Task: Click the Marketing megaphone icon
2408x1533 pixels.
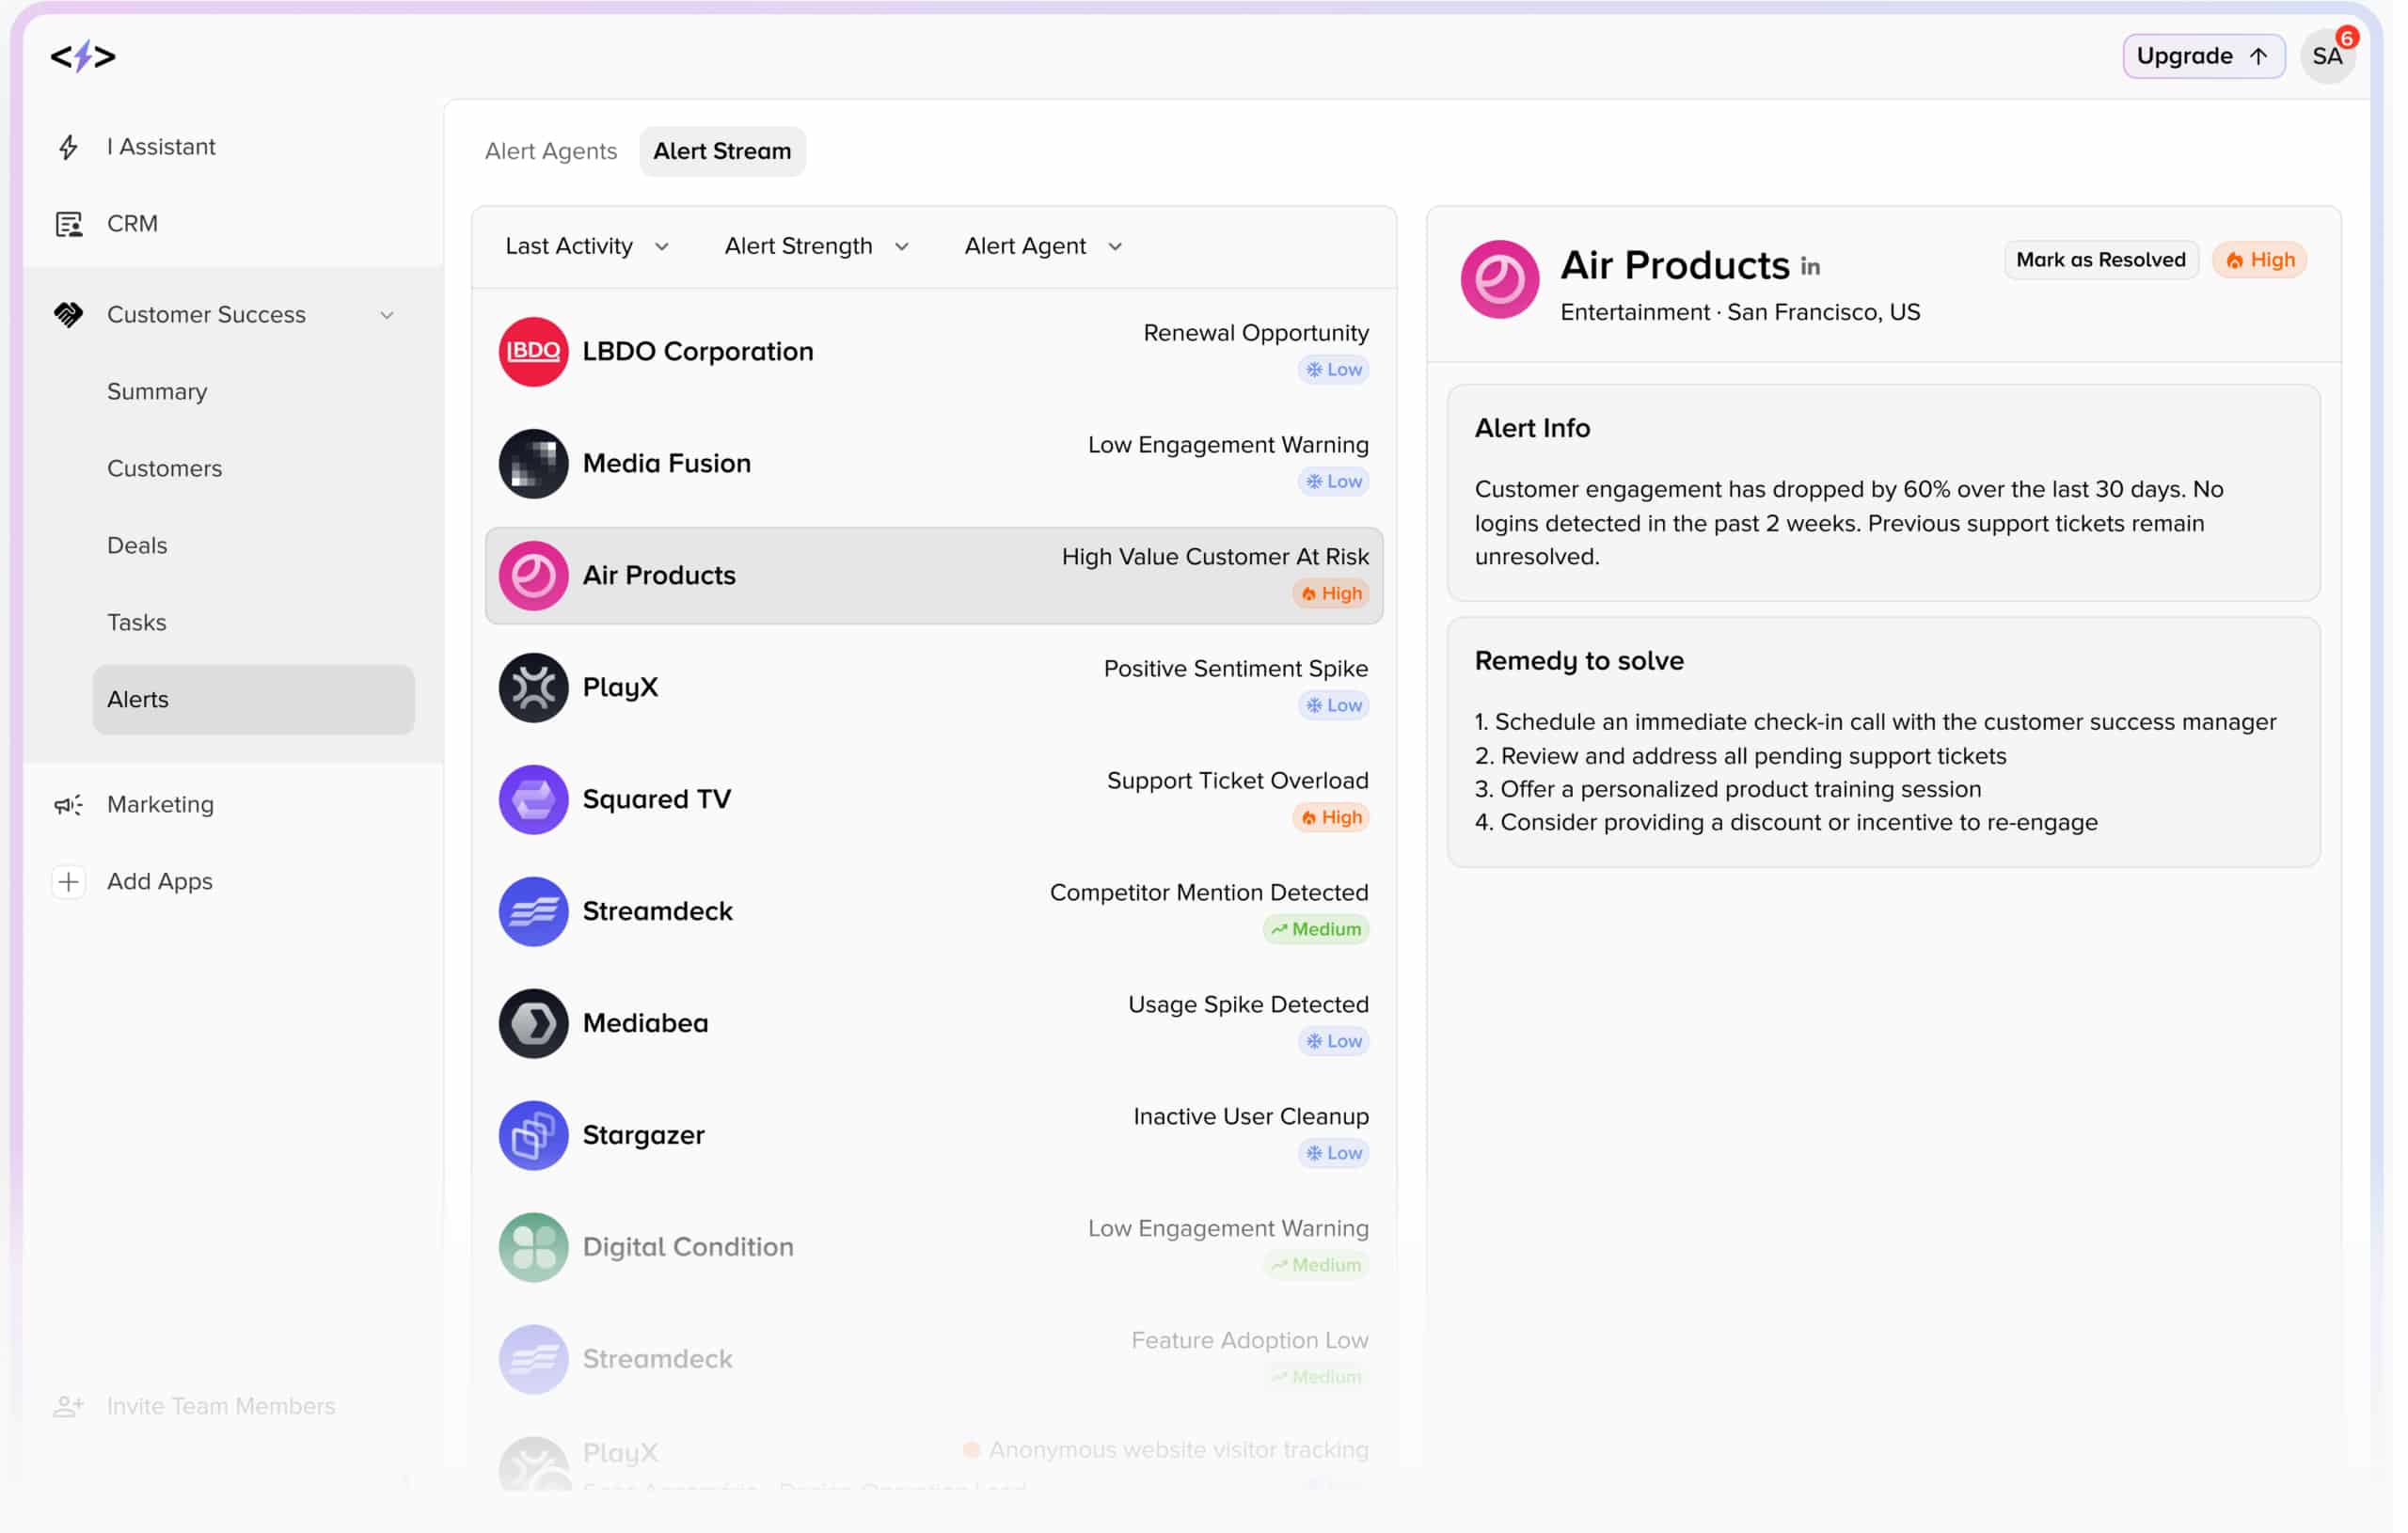Action: click(68, 805)
